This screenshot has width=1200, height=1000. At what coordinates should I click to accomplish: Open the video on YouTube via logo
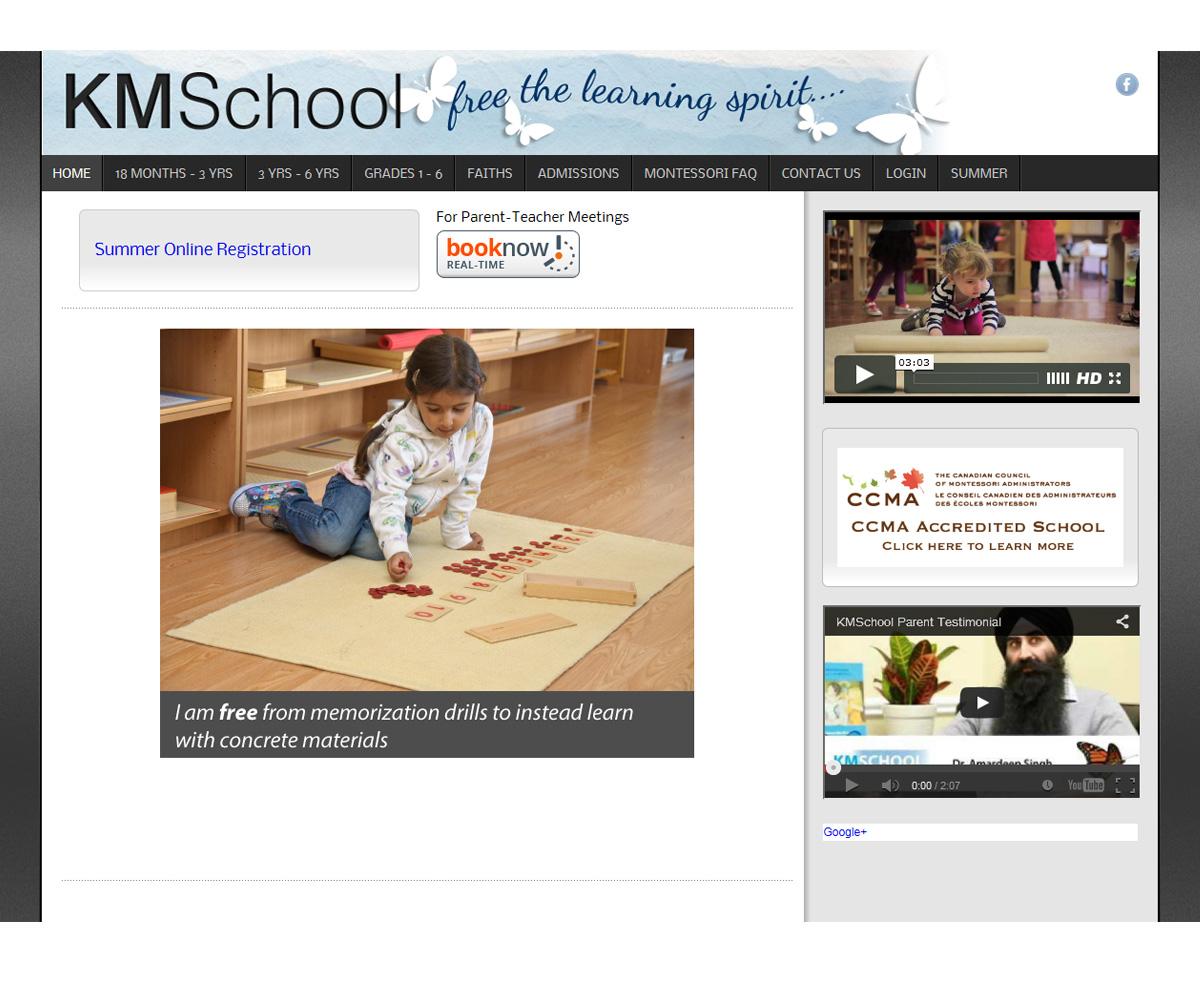1086,785
